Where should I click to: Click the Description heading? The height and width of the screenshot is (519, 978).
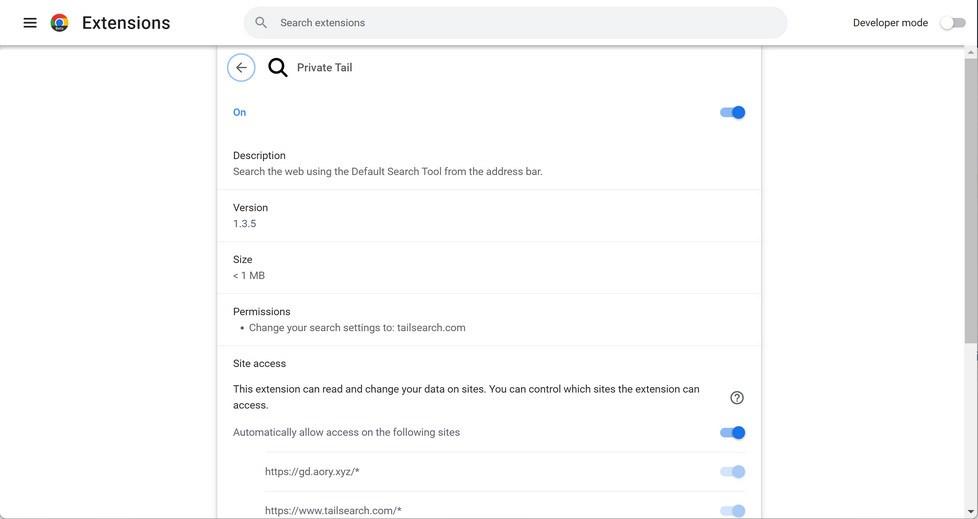(259, 155)
